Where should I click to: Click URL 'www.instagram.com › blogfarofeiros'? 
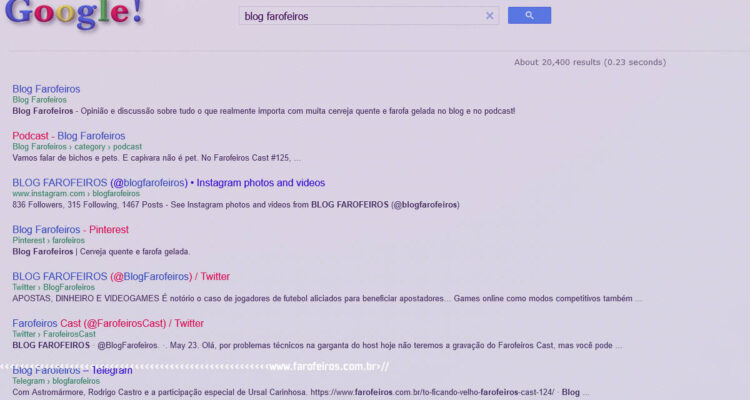(x=76, y=194)
